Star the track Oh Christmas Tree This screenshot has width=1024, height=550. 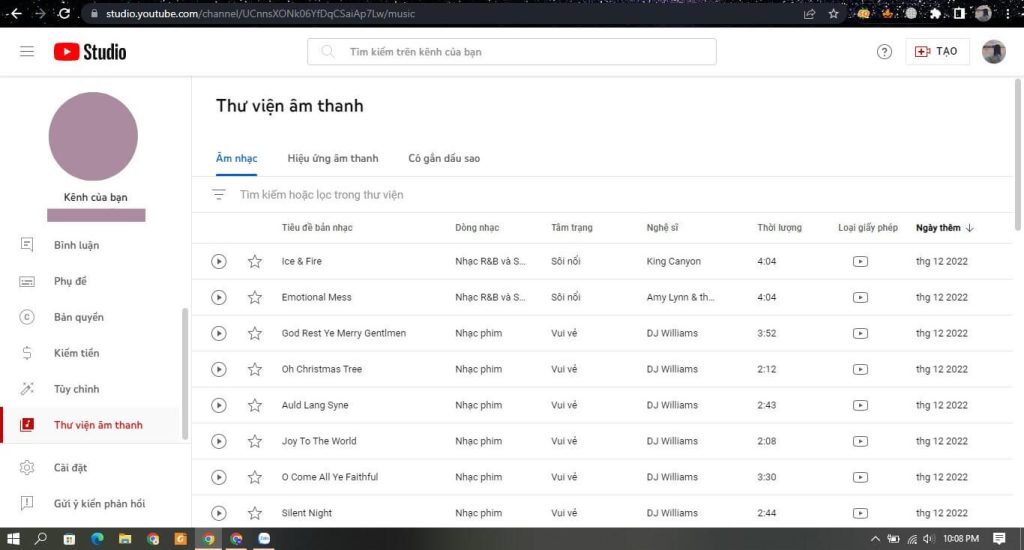point(255,369)
